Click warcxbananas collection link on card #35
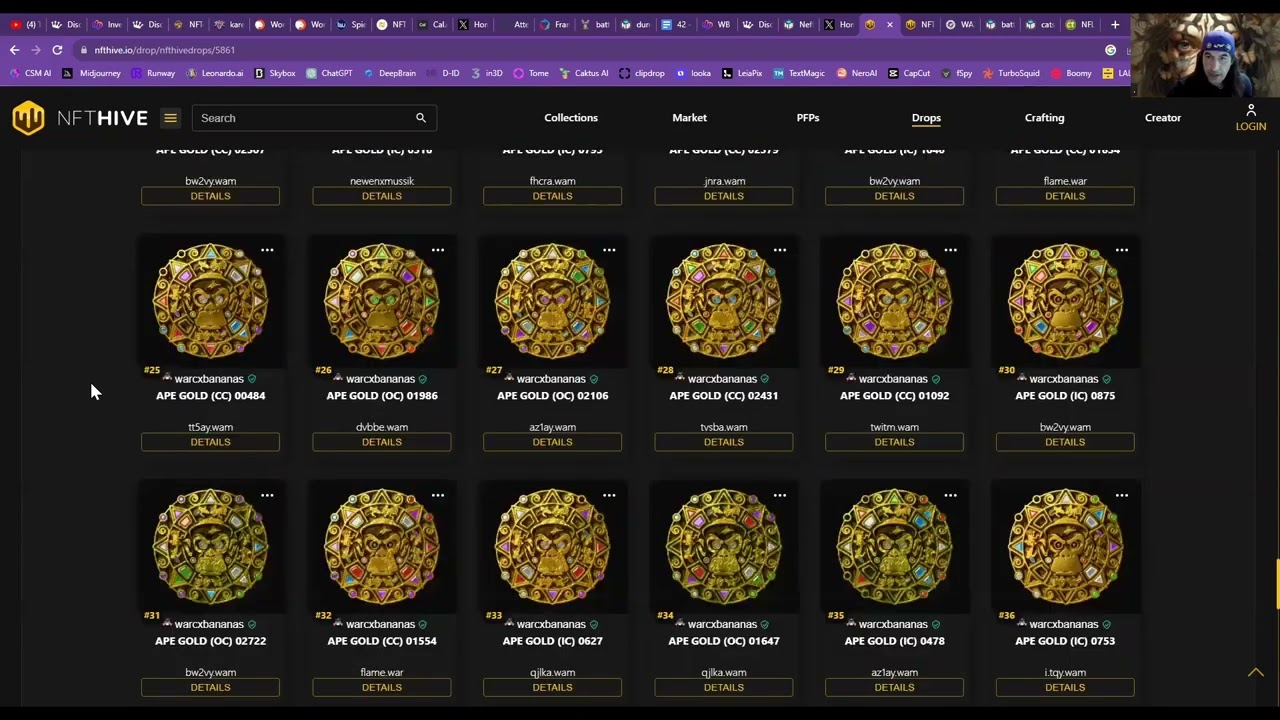The width and height of the screenshot is (1280, 720). tap(893, 624)
